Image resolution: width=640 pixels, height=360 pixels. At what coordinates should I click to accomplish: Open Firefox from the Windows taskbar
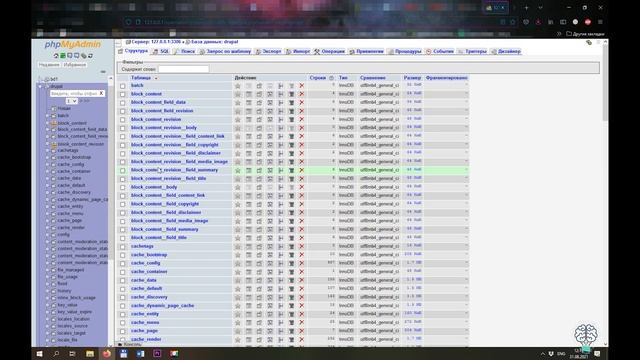coord(107,353)
